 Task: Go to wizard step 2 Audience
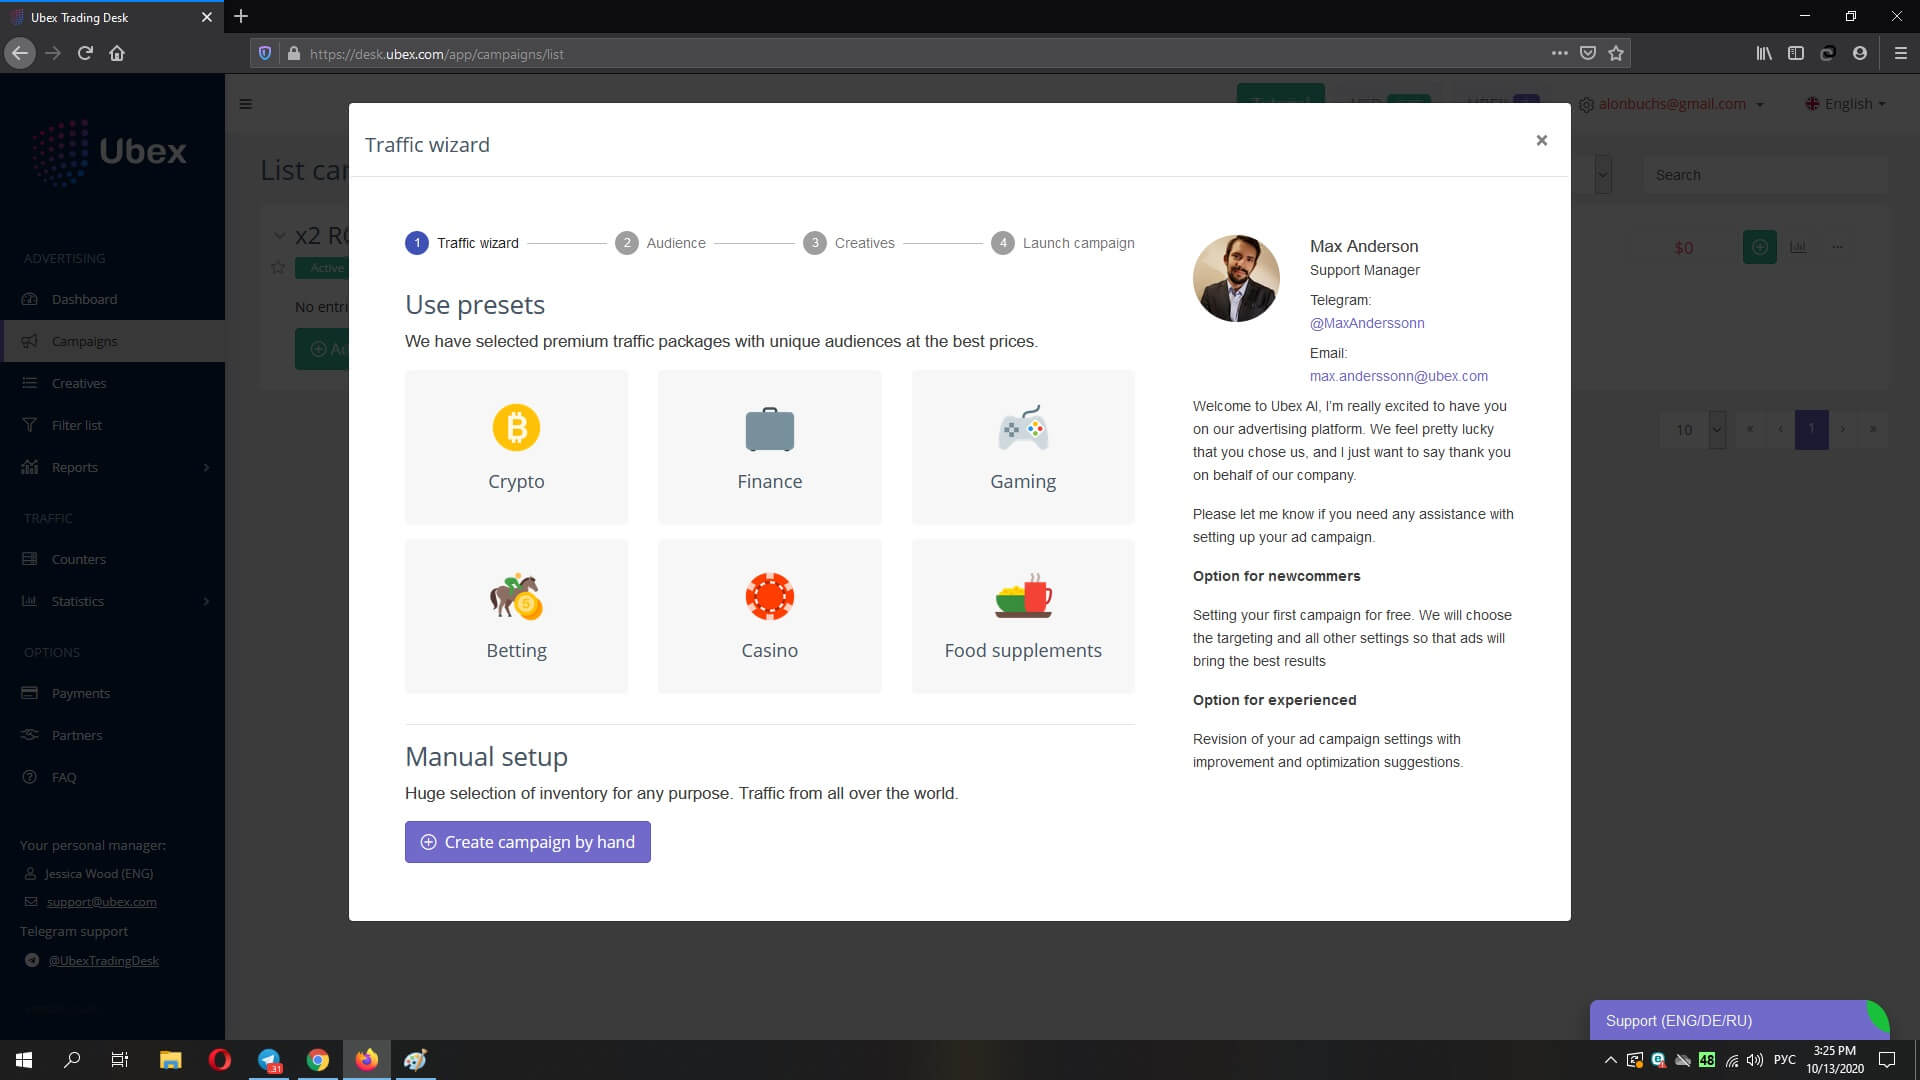point(660,243)
